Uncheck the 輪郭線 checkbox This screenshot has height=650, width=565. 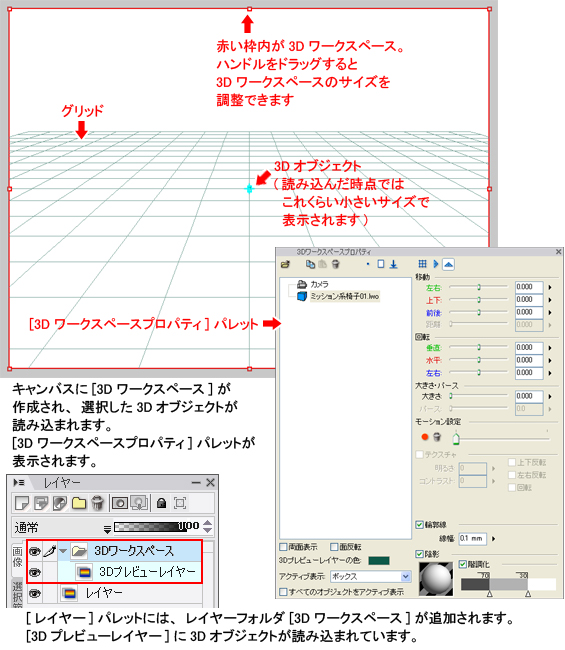click(420, 524)
